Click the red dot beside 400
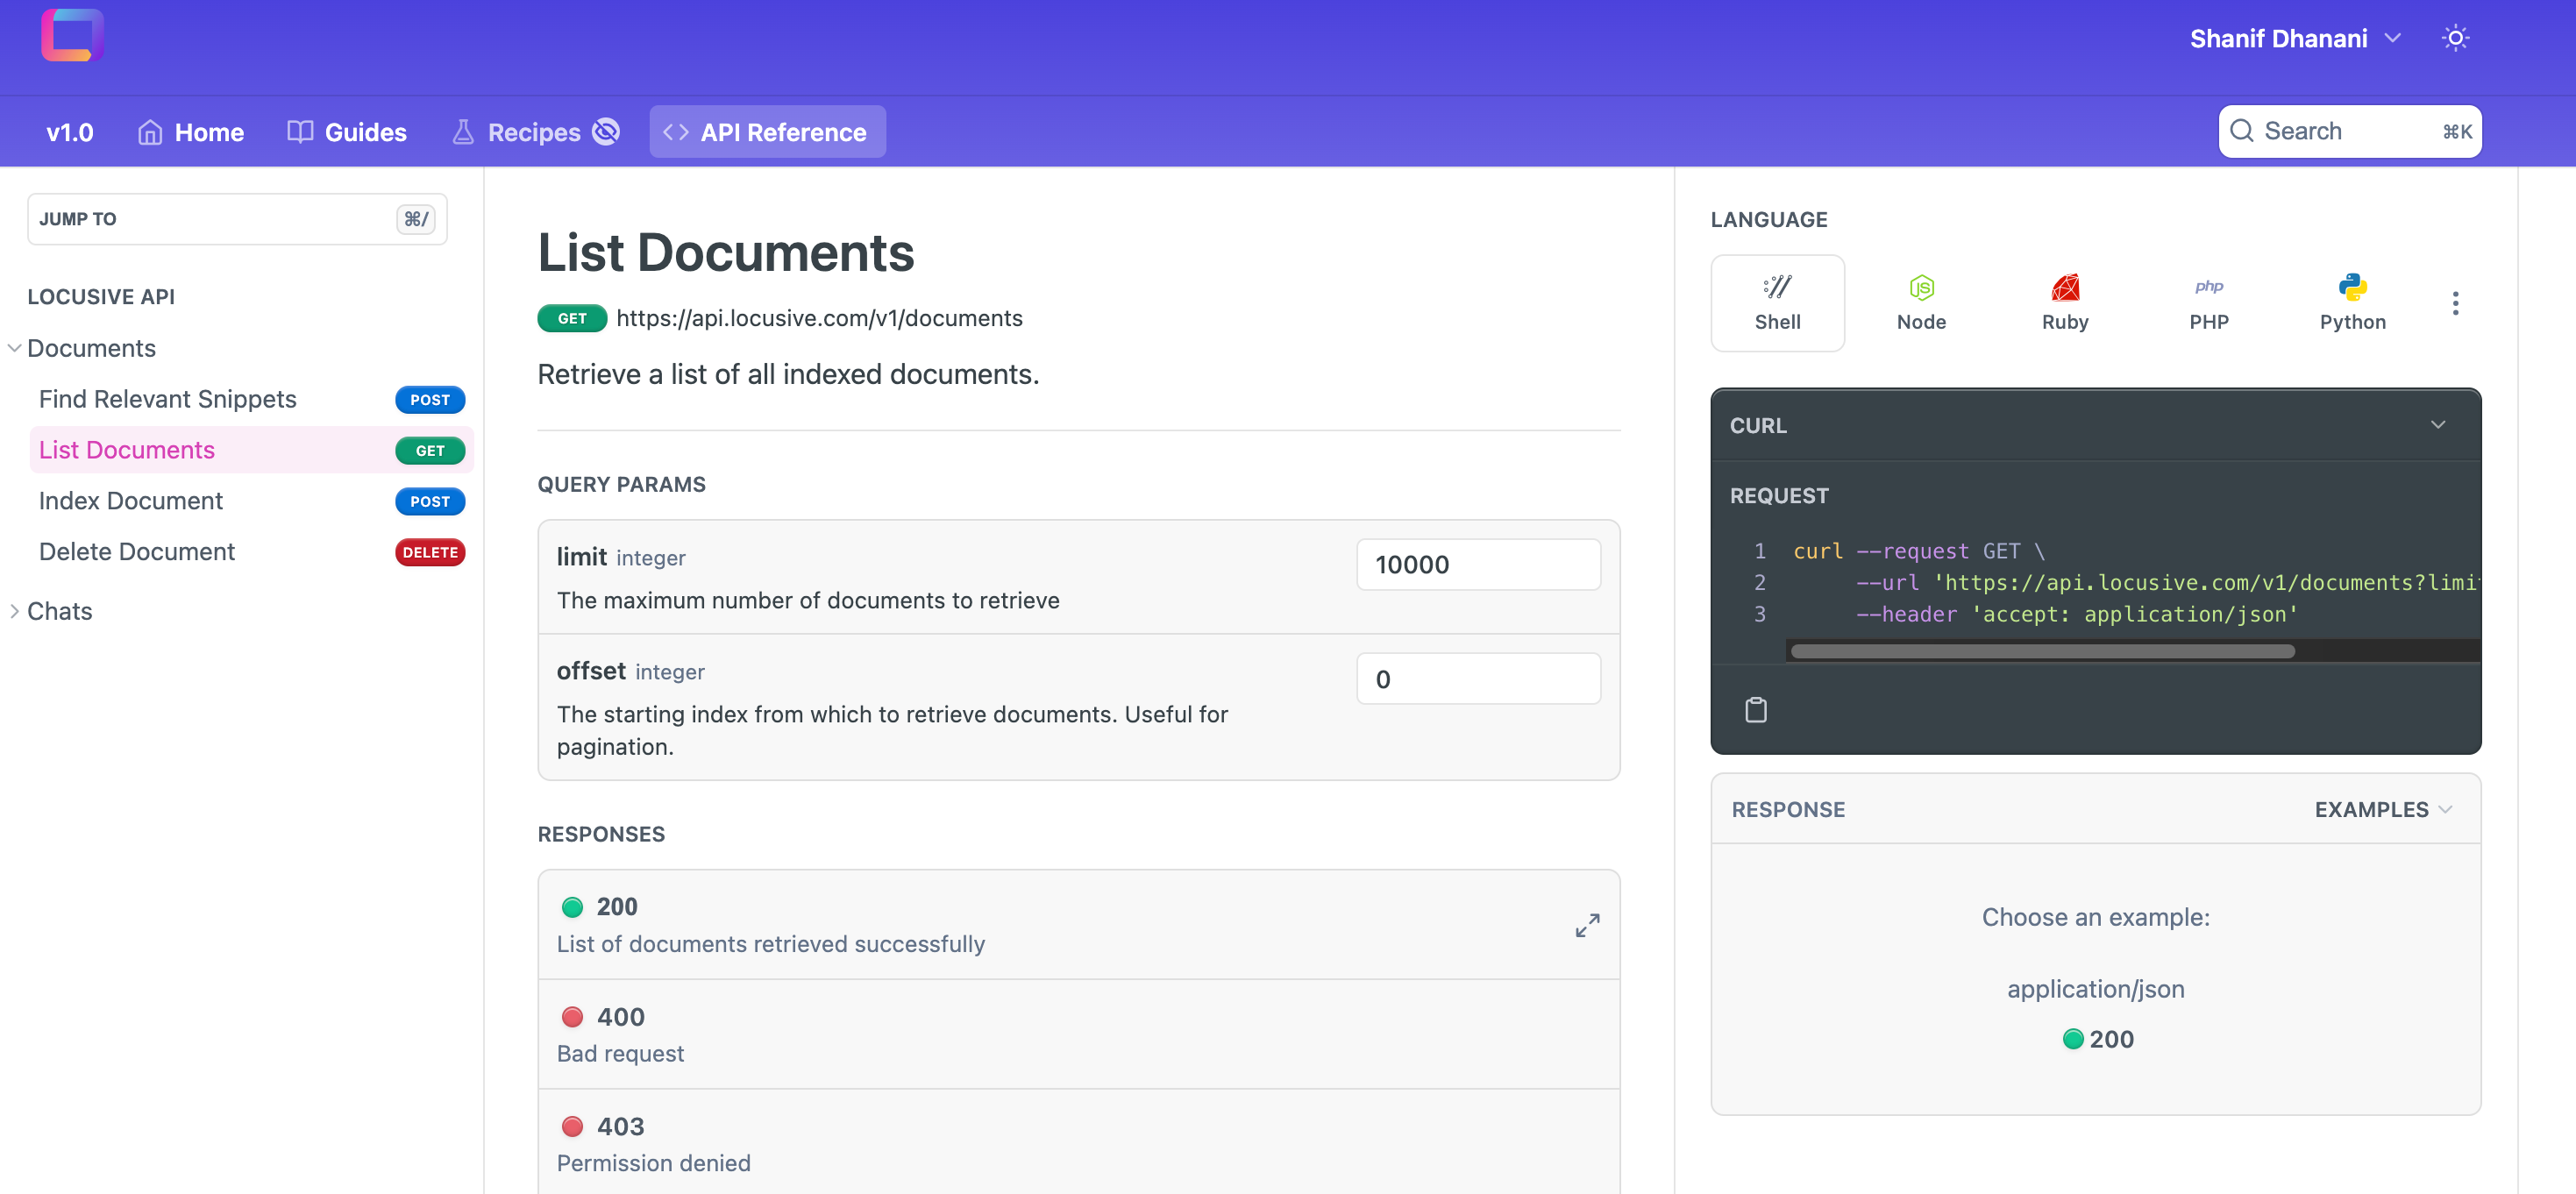 pos(572,1017)
